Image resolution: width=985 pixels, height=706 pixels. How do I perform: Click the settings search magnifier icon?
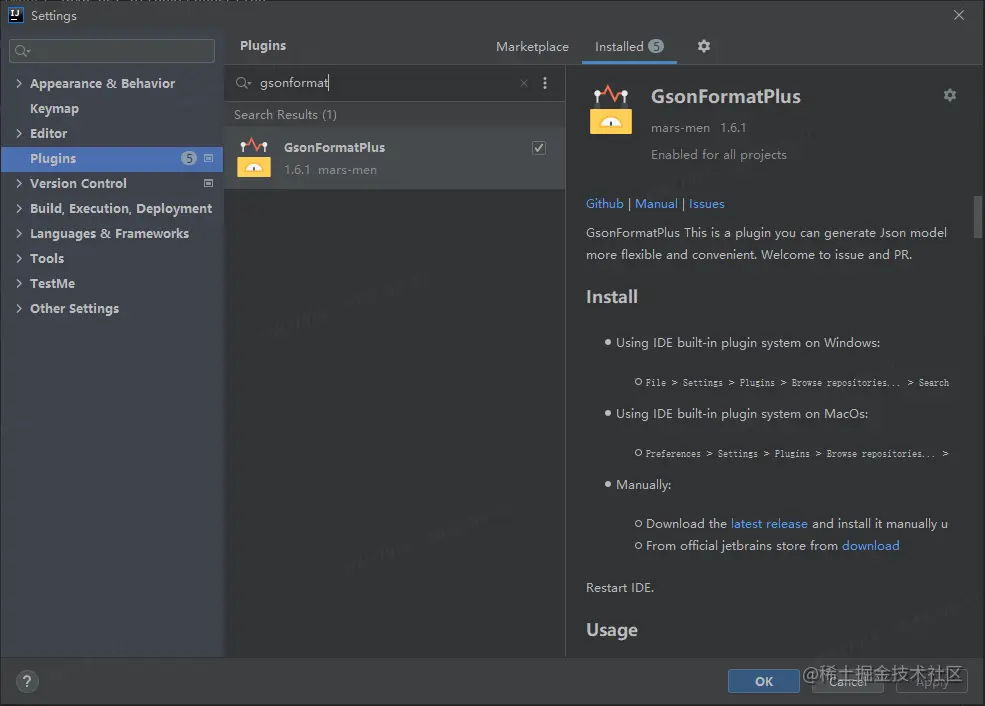coord(22,51)
